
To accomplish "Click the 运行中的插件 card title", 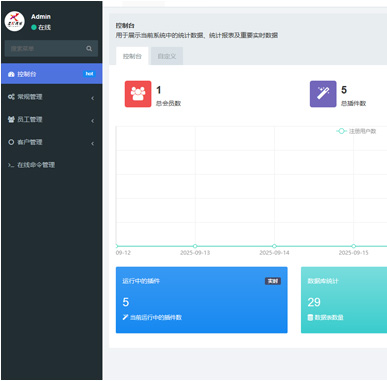I will point(141,281).
